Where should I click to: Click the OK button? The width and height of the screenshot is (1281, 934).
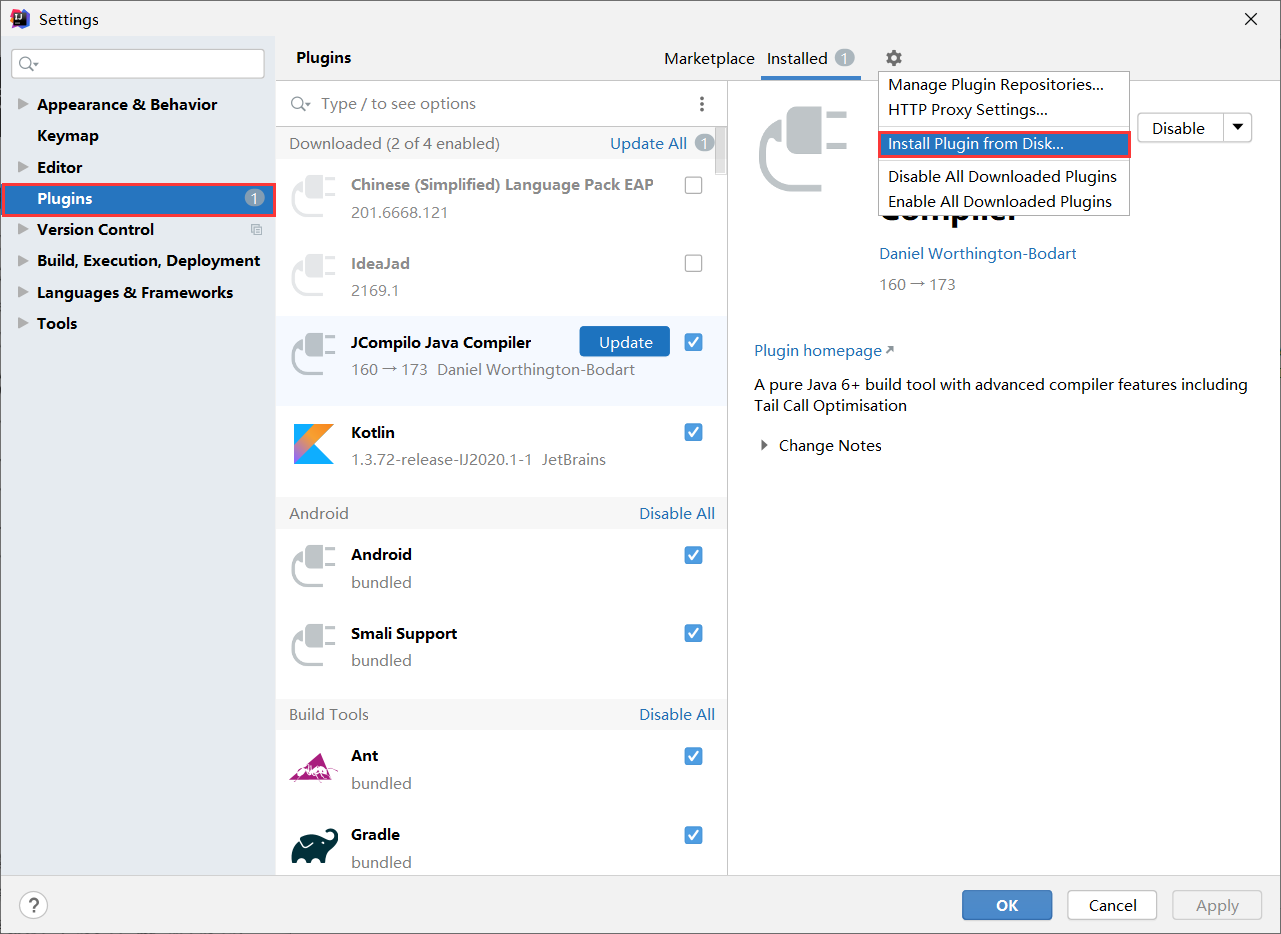pos(1007,905)
